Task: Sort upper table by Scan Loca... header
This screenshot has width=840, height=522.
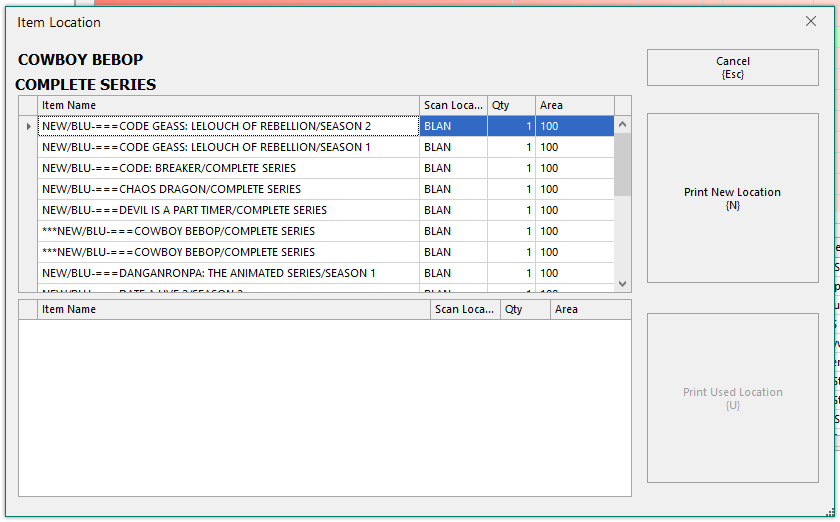Action: [453, 106]
